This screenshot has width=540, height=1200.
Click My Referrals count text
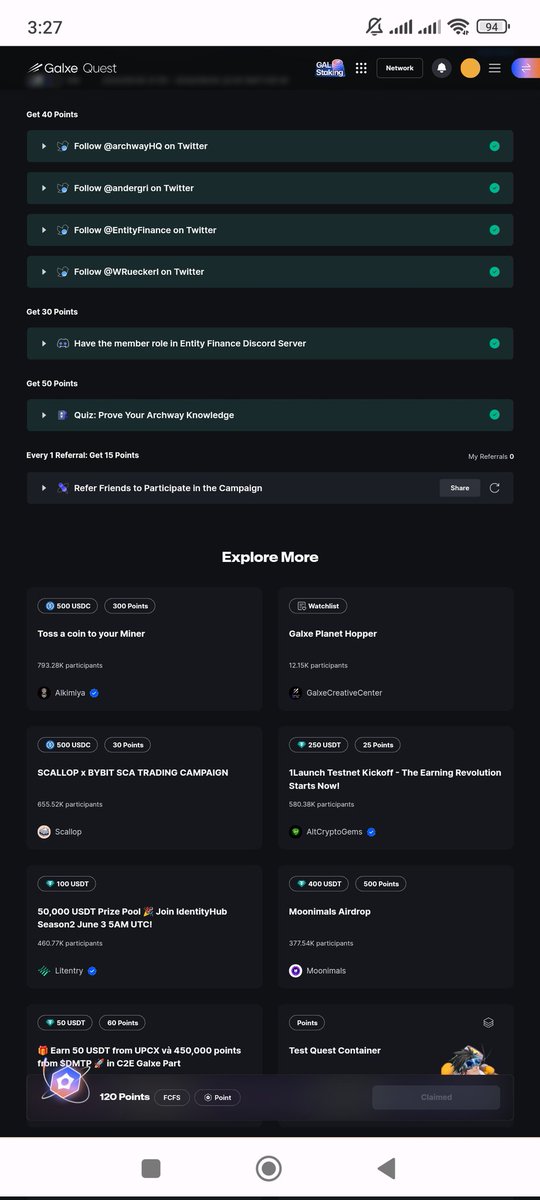(490, 456)
